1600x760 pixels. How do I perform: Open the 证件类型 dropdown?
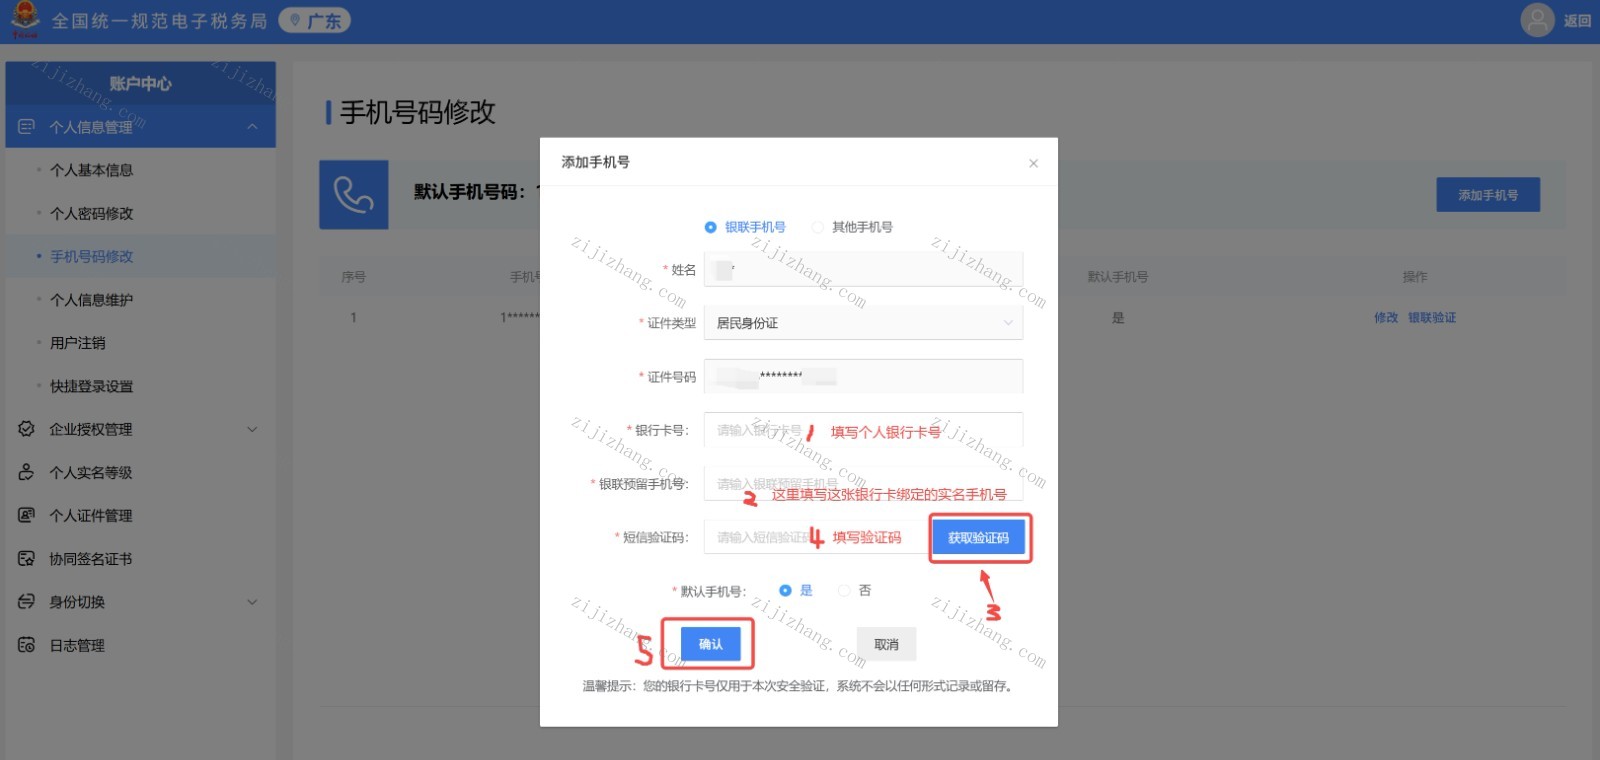coord(863,323)
